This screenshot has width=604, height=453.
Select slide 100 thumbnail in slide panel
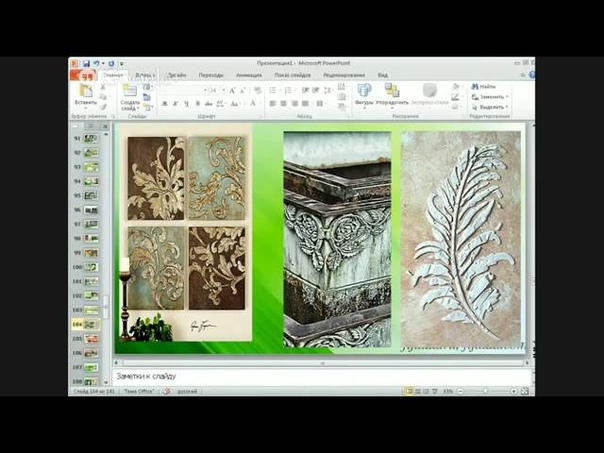pyautogui.click(x=90, y=267)
